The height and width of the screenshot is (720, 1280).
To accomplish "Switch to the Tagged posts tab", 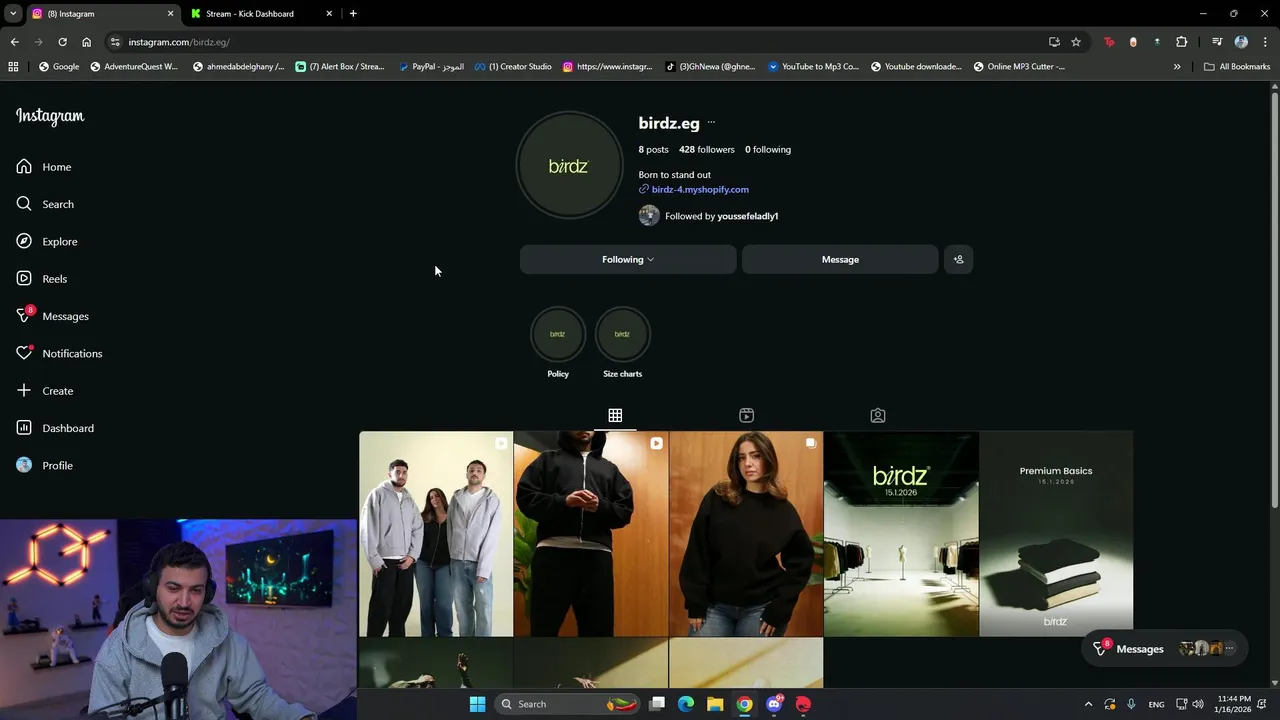I will 877,415.
